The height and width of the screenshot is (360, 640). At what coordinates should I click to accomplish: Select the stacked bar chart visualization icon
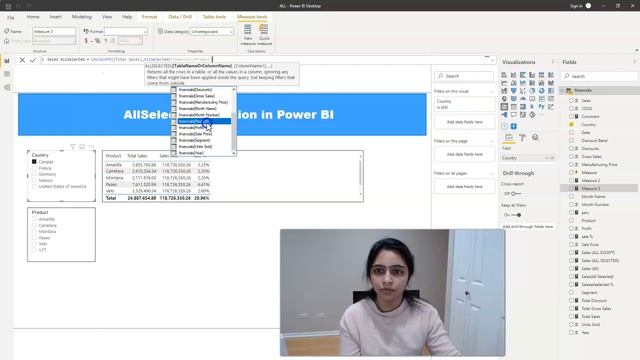tap(504, 75)
